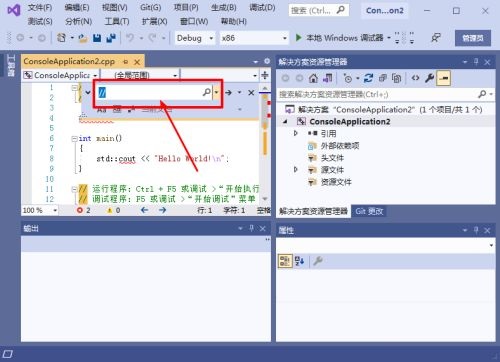The width and height of the screenshot is (500, 362).
Task: Toggle match case Aa option
Action: (x=101, y=109)
